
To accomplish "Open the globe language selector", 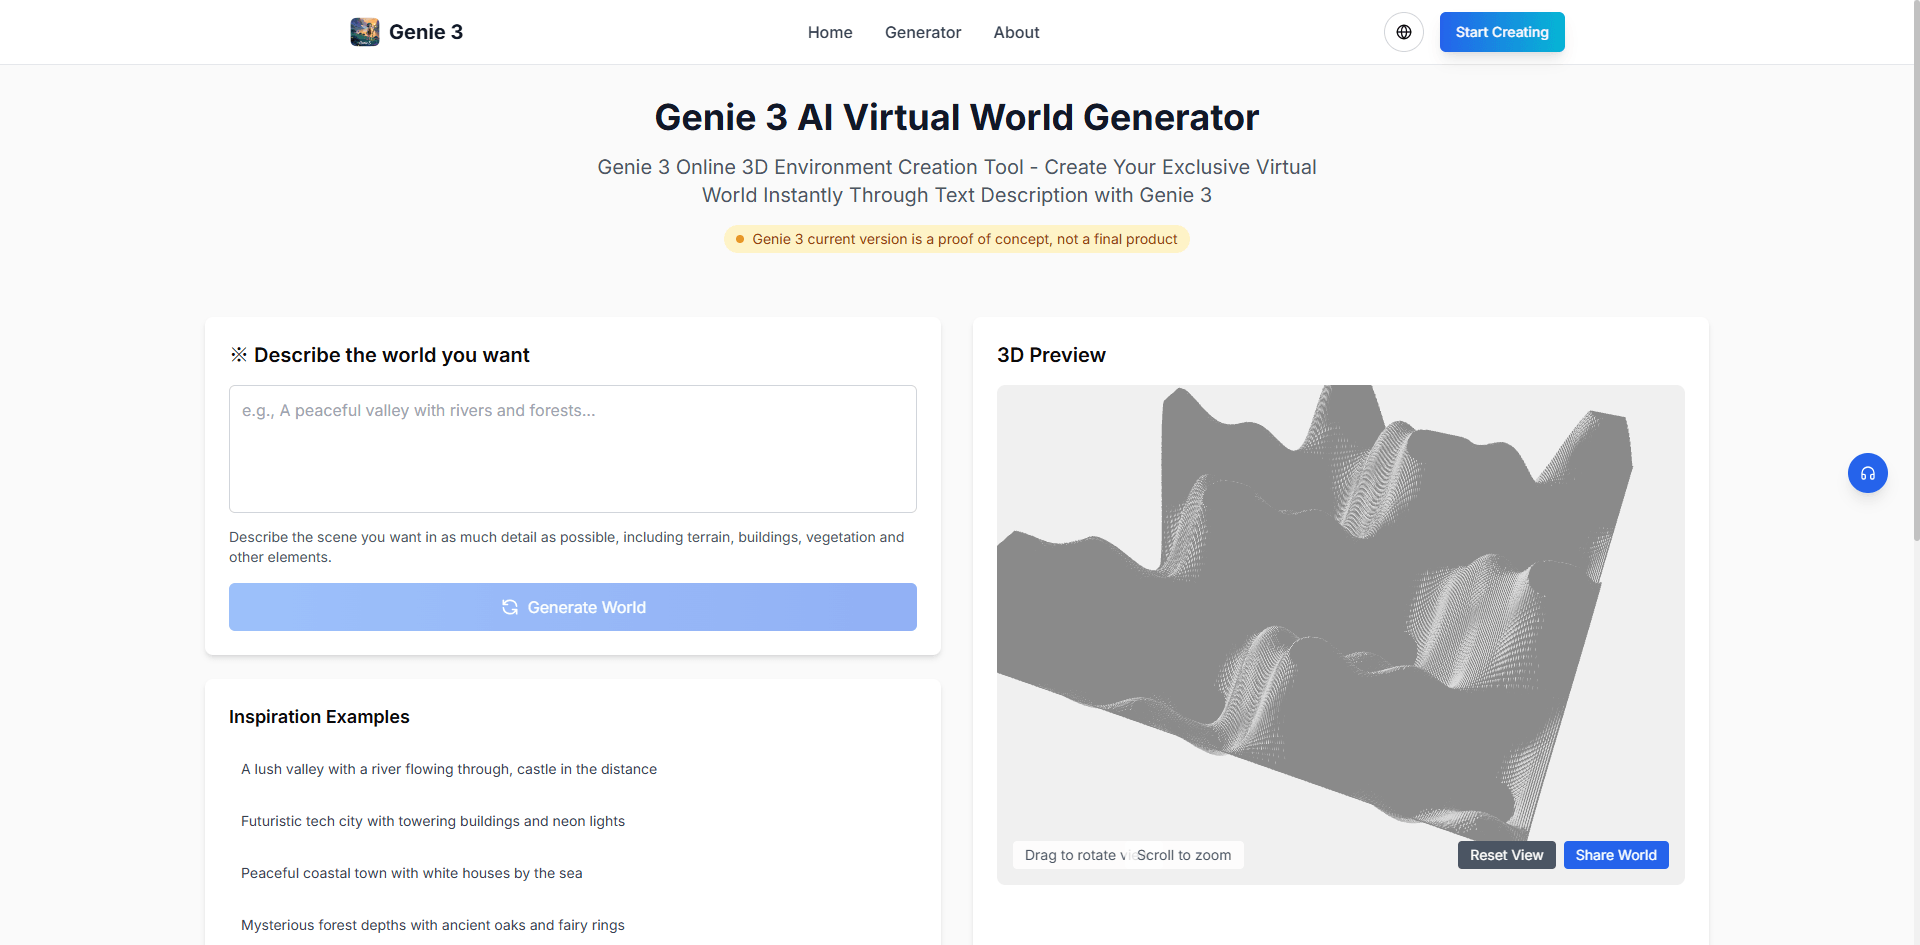I will coord(1403,32).
